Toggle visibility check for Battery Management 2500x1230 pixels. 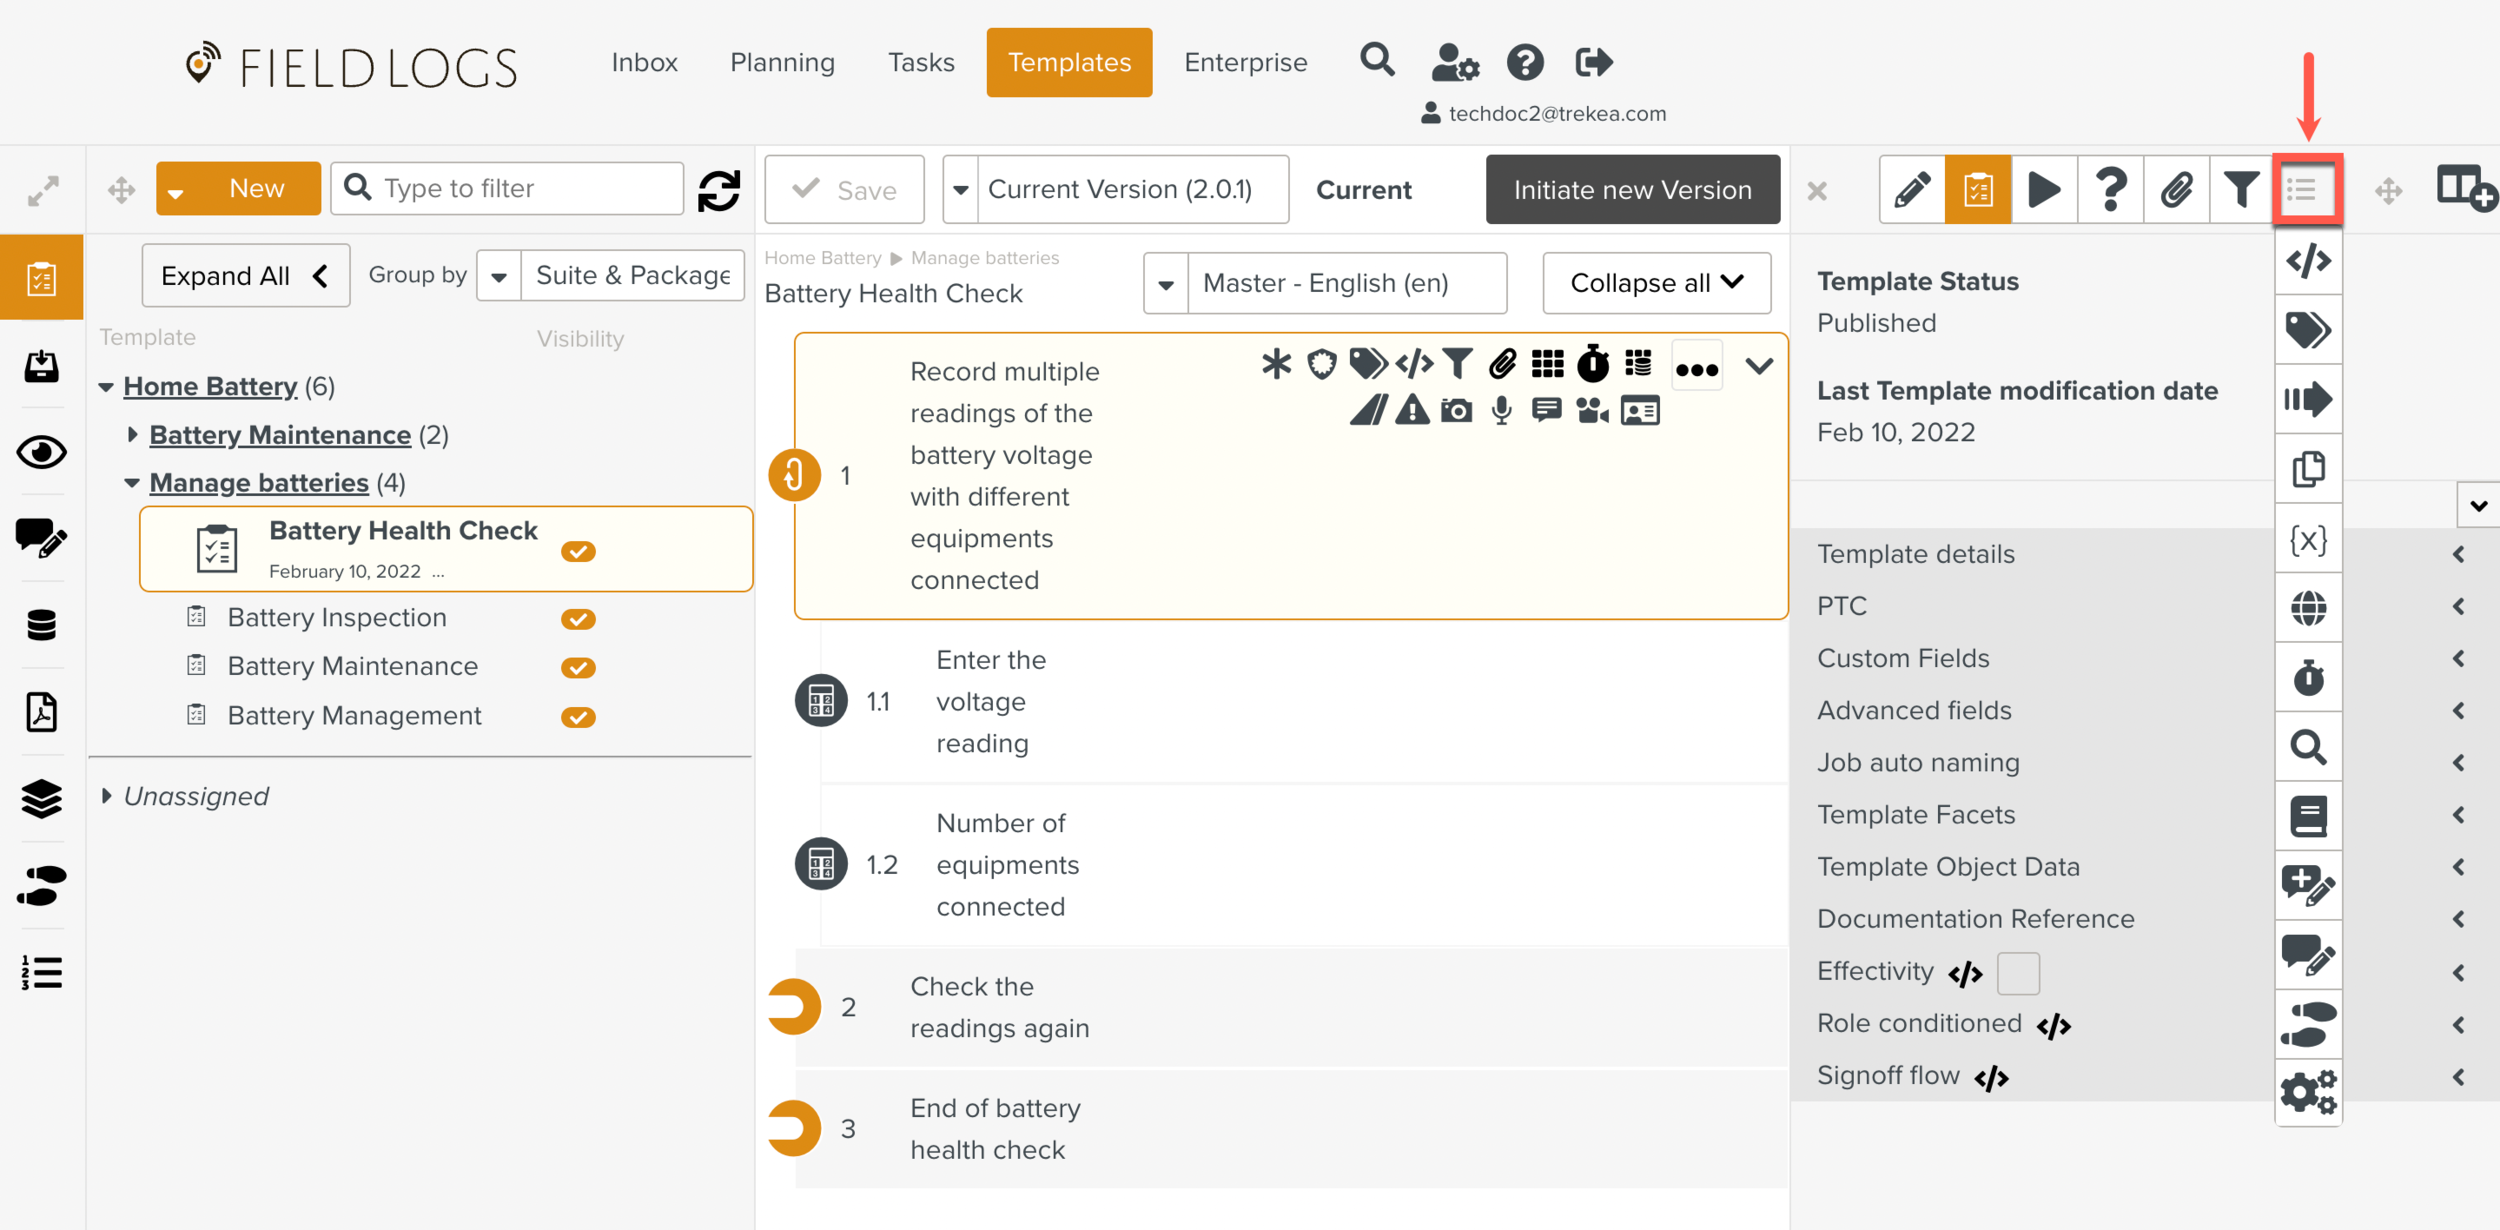tap(578, 717)
